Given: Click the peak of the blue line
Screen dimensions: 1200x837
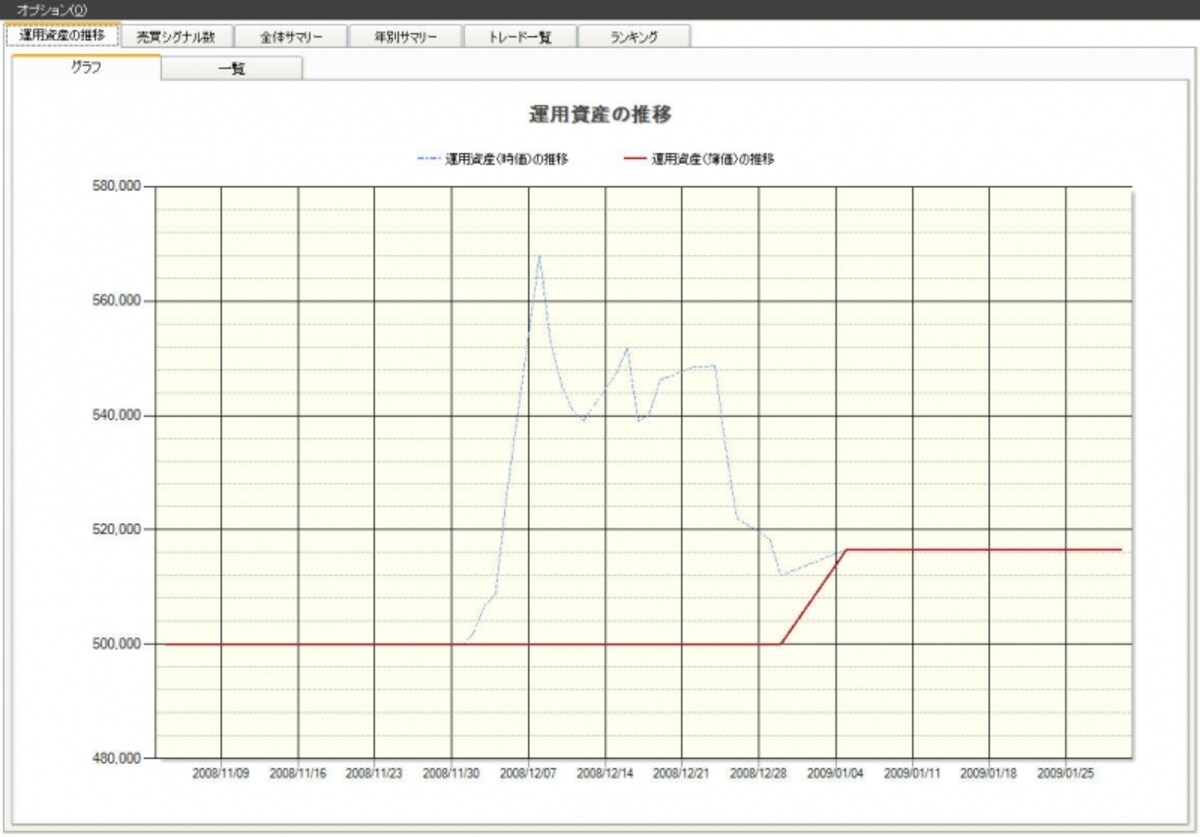Looking at the screenshot, I should 539,256.
